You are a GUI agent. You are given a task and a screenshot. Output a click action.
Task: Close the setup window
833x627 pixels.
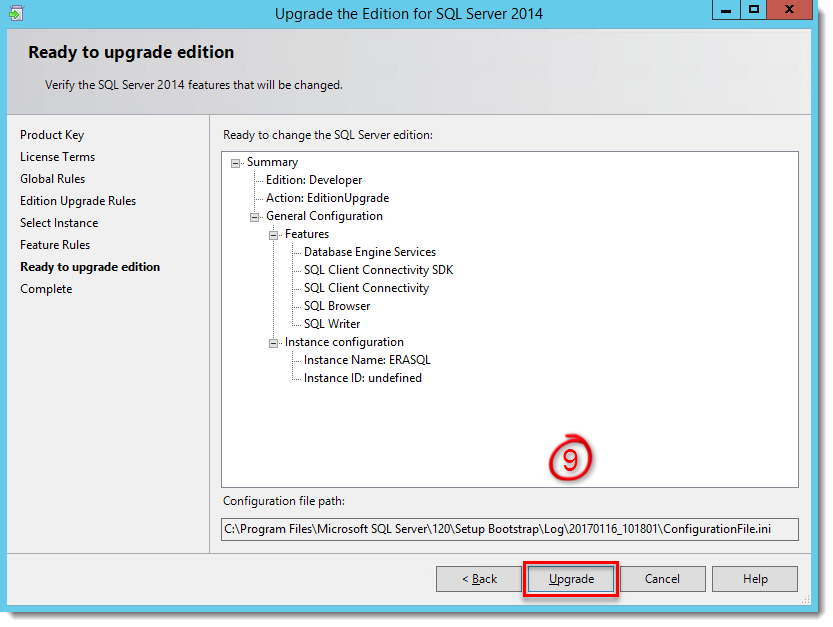[x=789, y=10]
